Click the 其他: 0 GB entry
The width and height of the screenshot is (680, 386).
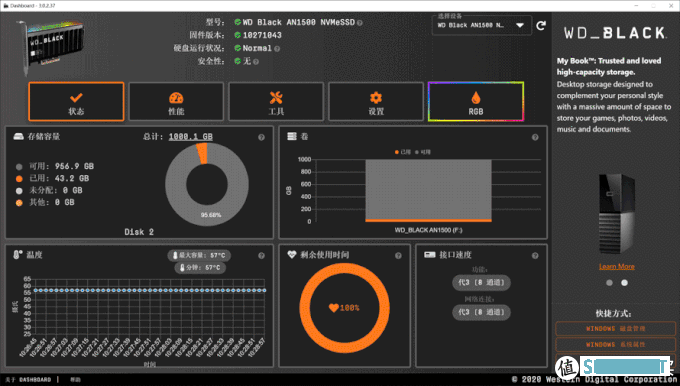click(x=45, y=203)
